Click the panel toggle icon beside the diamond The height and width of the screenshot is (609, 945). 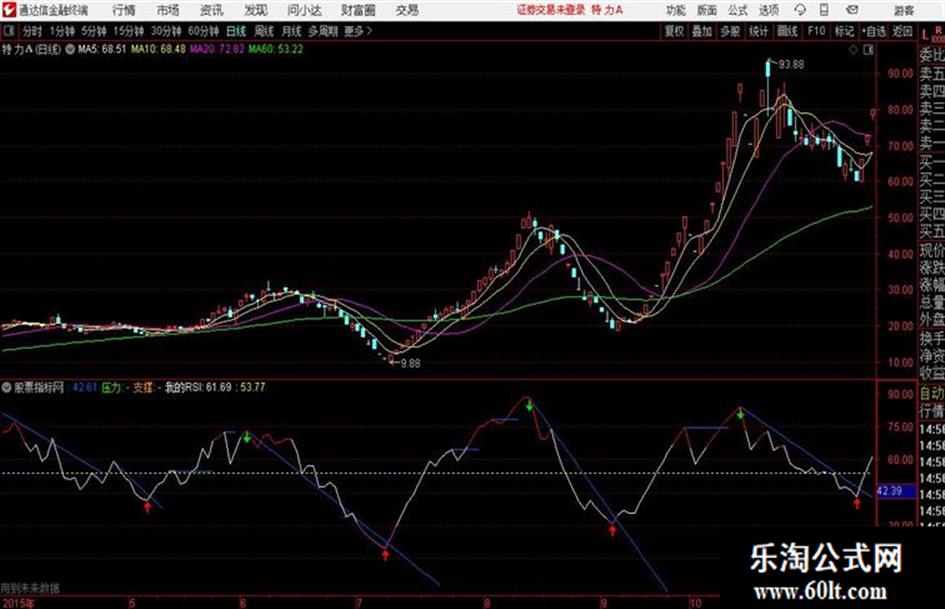pos(868,50)
